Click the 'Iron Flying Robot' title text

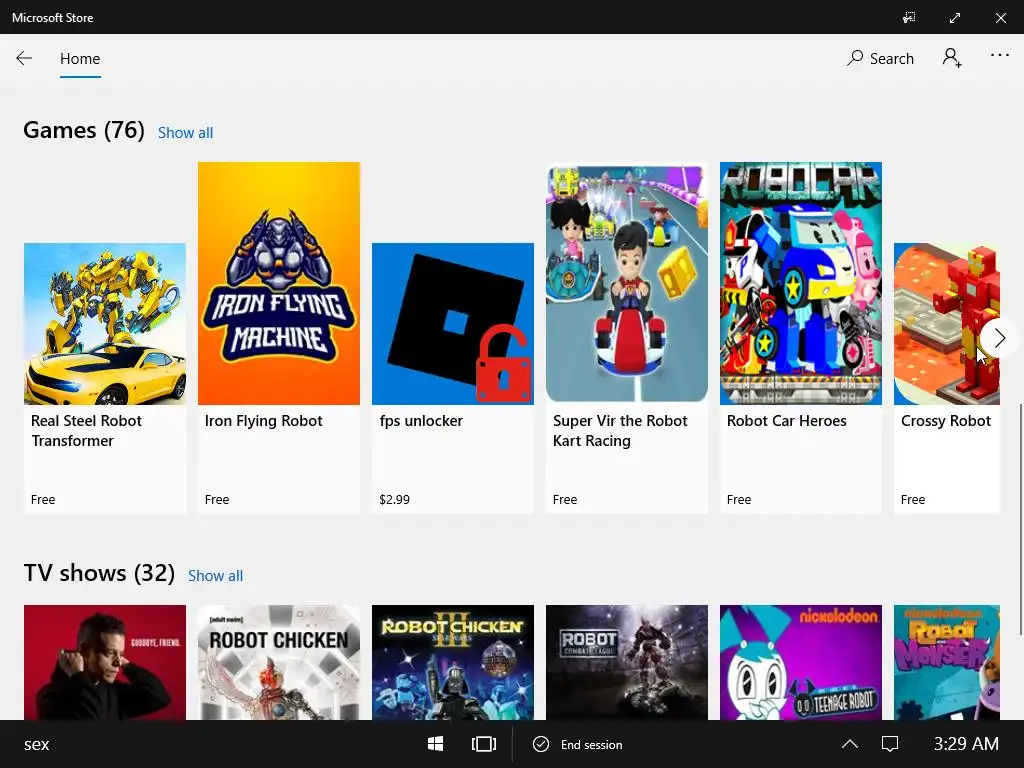point(264,421)
